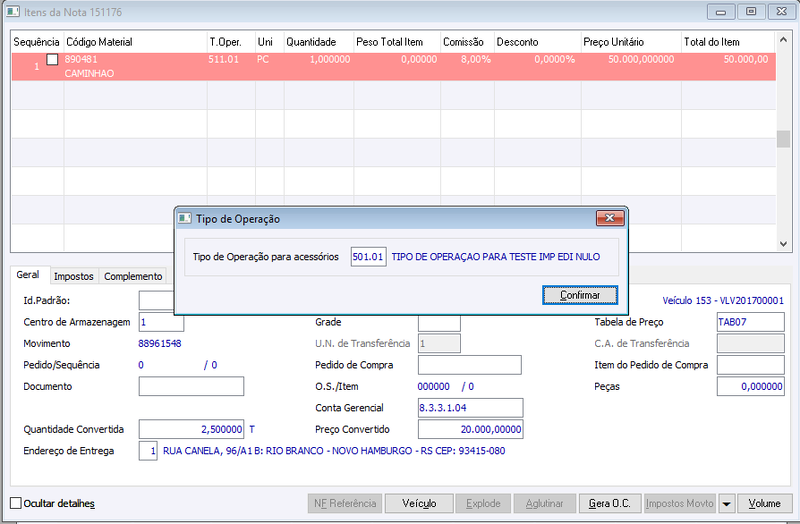Close the Tipo de Operação dialog
This screenshot has width=800, height=524.
coord(610,218)
